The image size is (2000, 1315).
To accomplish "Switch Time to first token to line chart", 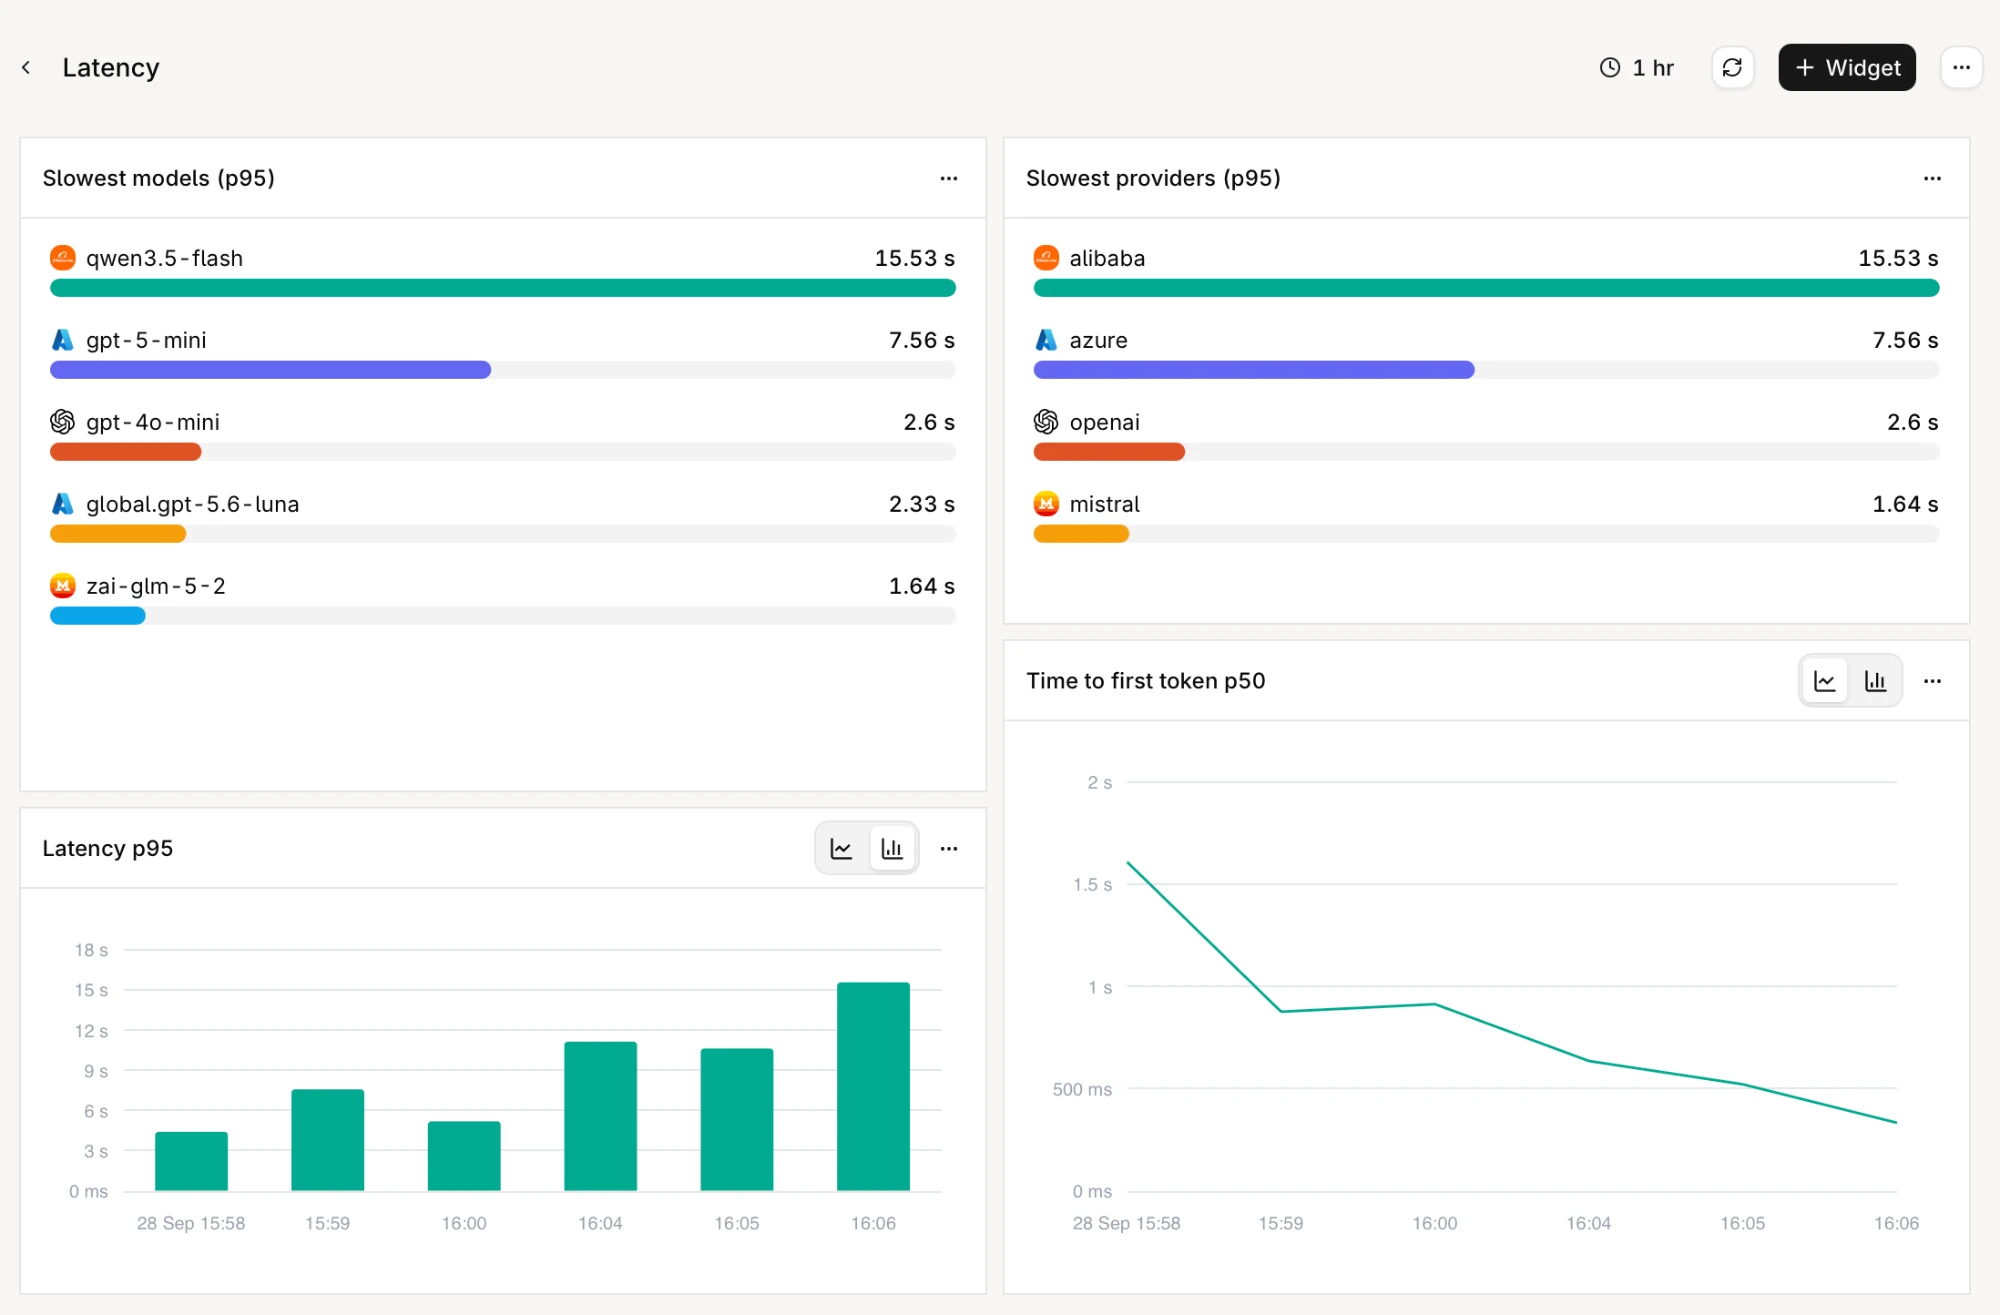I will (x=1824, y=681).
